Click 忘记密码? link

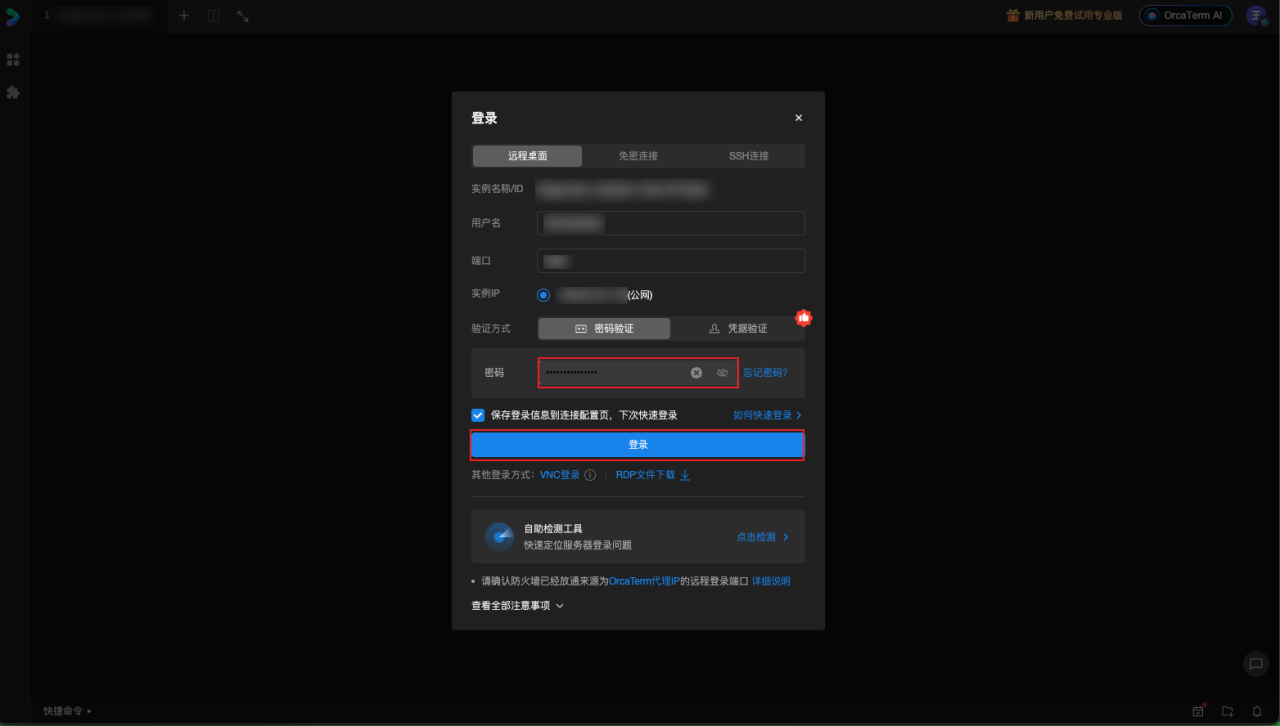tap(765, 373)
